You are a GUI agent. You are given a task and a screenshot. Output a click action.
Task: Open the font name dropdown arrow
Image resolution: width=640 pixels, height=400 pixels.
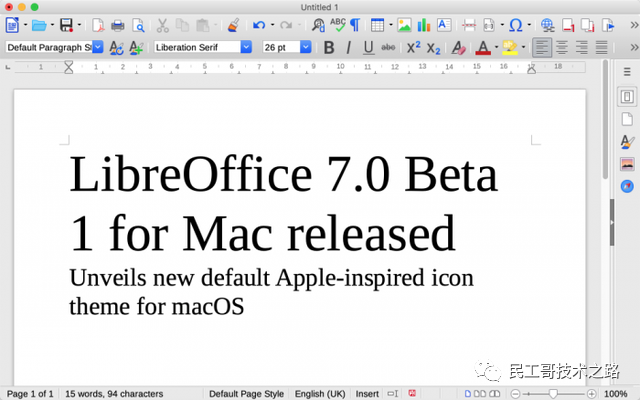pos(246,47)
